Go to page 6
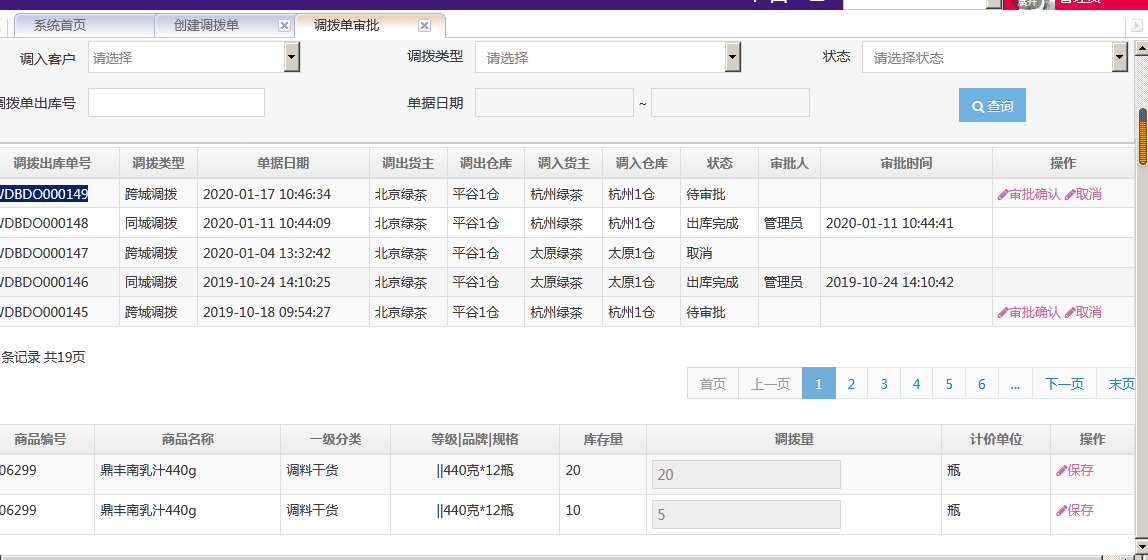Image resolution: width=1148 pixels, height=560 pixels. (982, 384)
